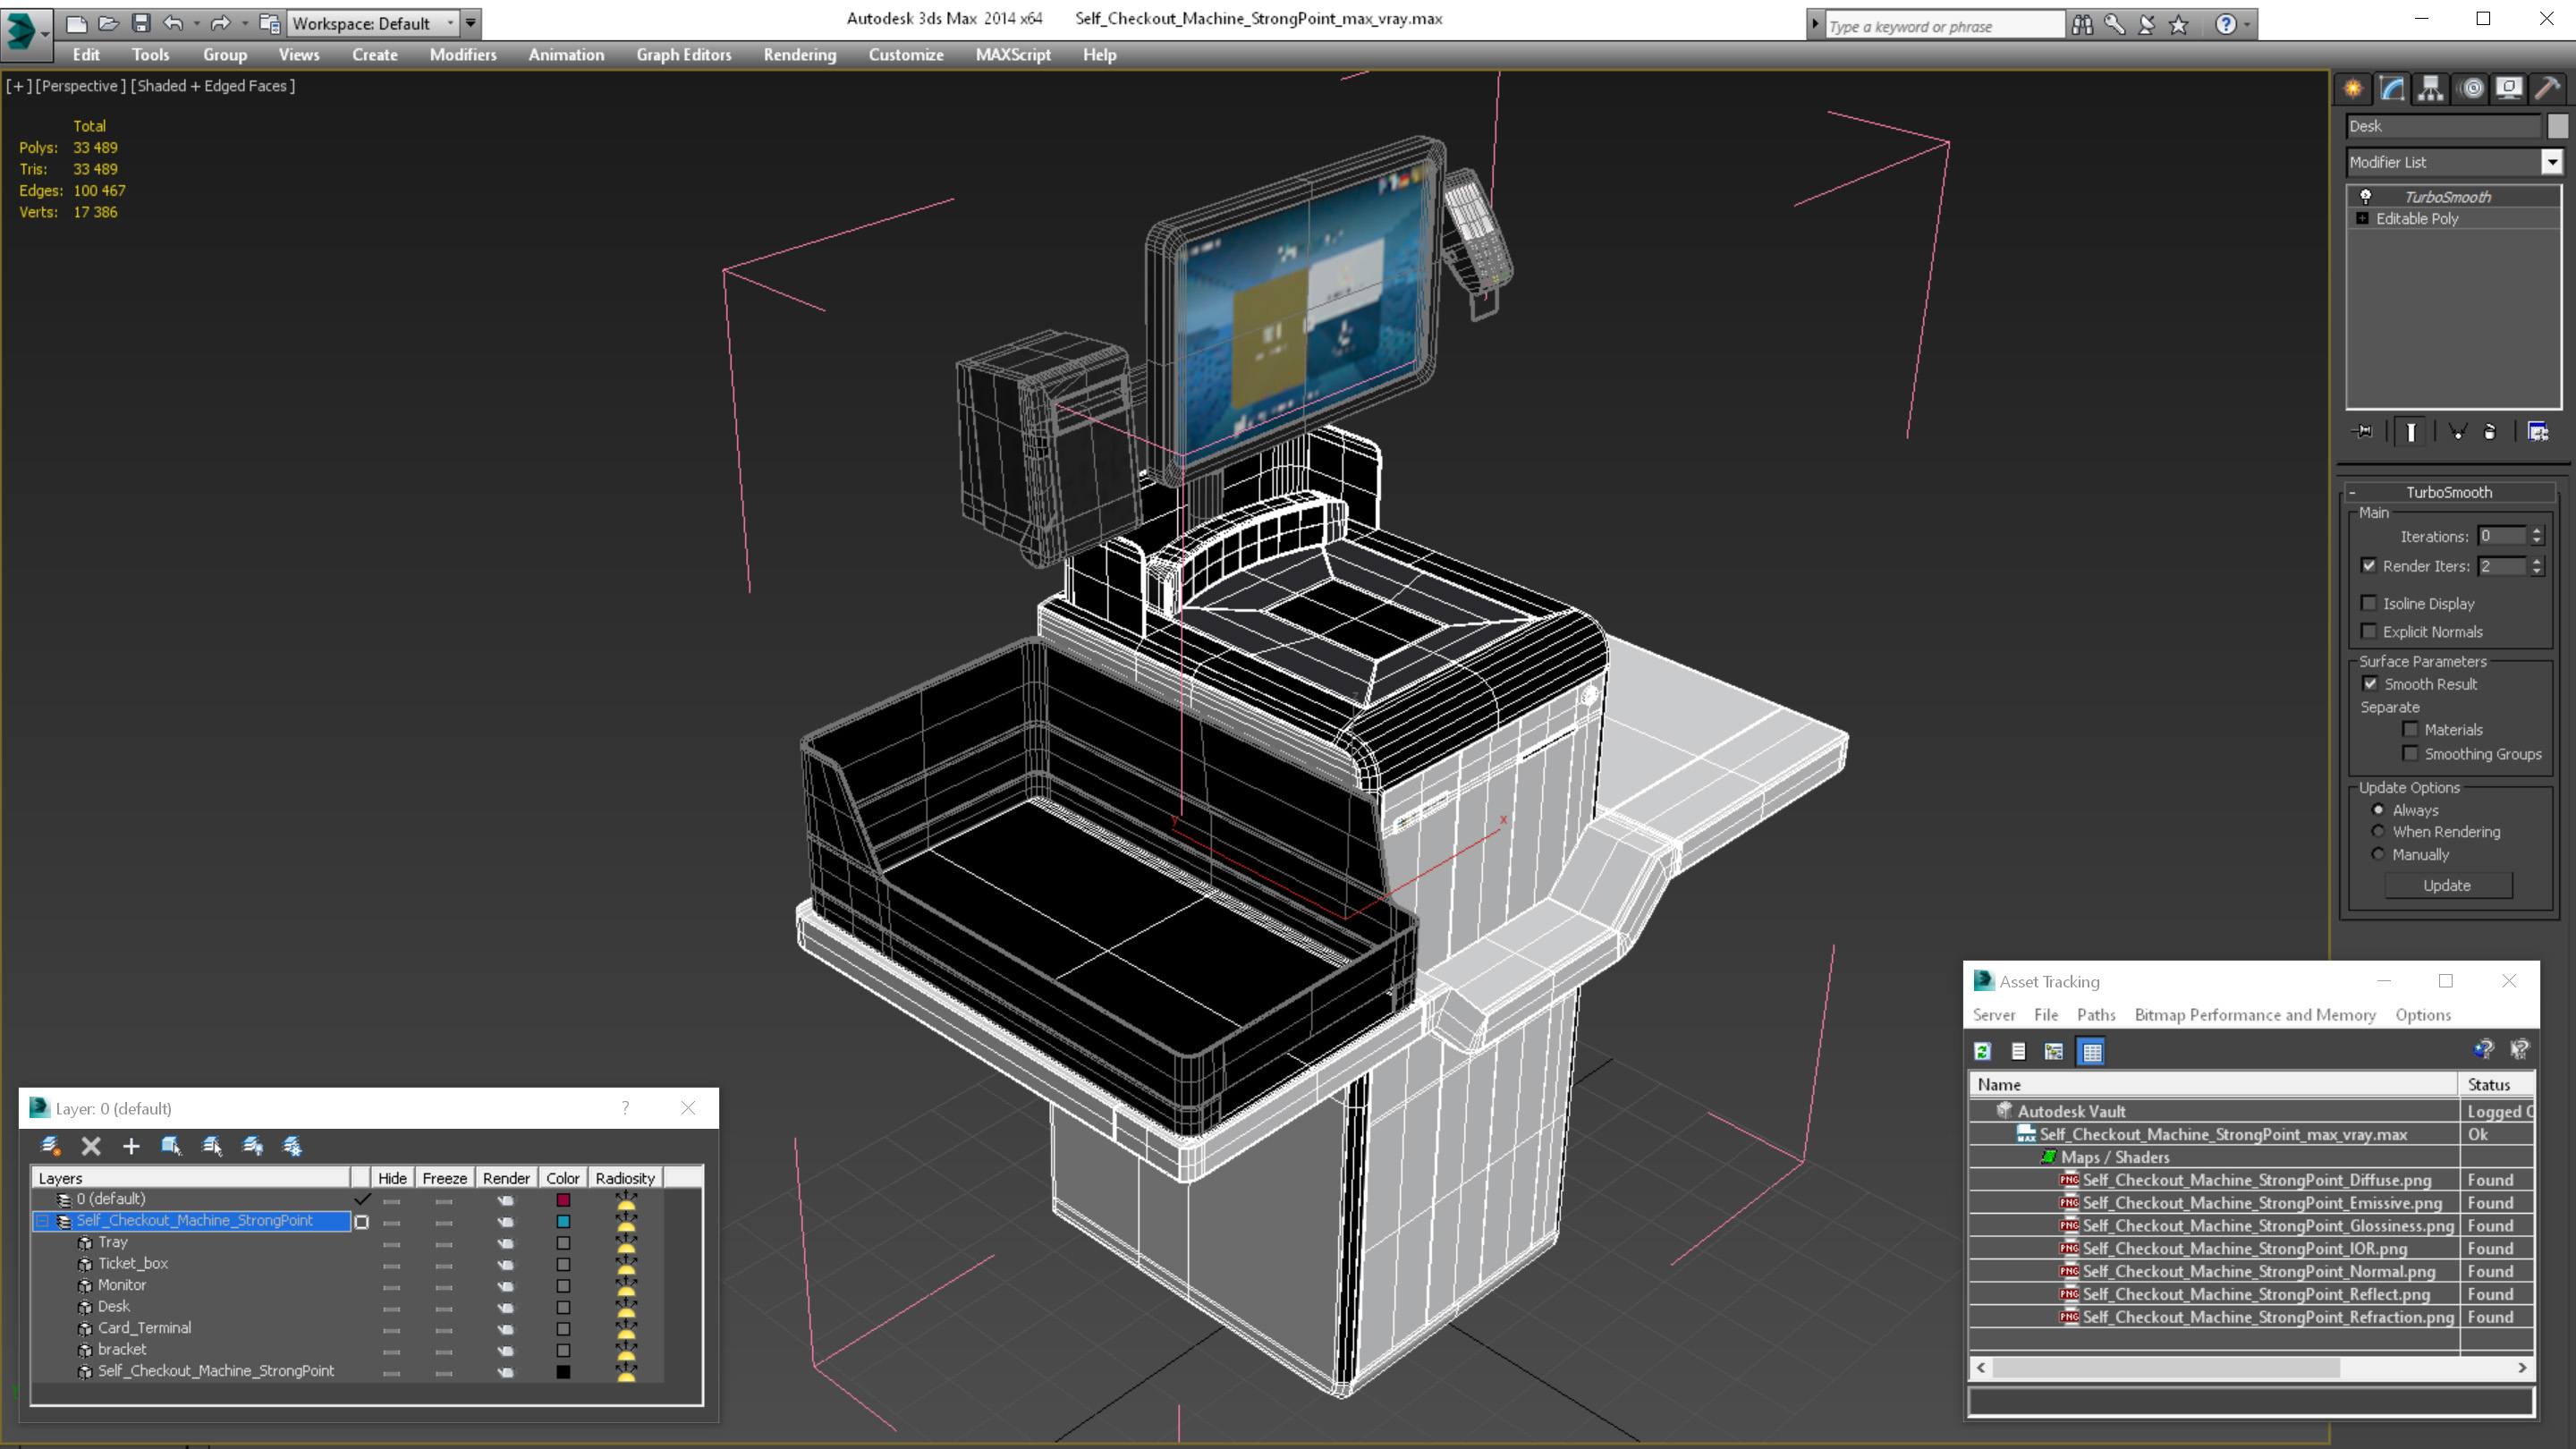
Task: Toggle Smooth Result checkbox in TurboSmooth
Action: click(x=2369, y=683)
